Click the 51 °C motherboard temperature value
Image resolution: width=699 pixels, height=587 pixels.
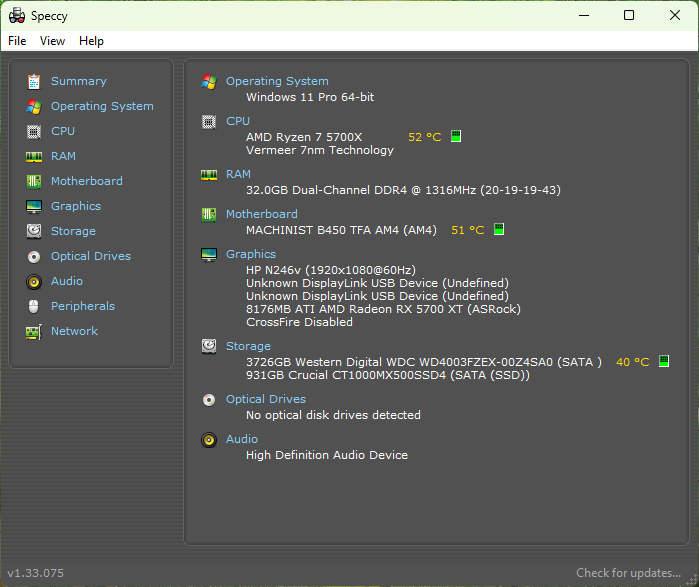[468, 230]
